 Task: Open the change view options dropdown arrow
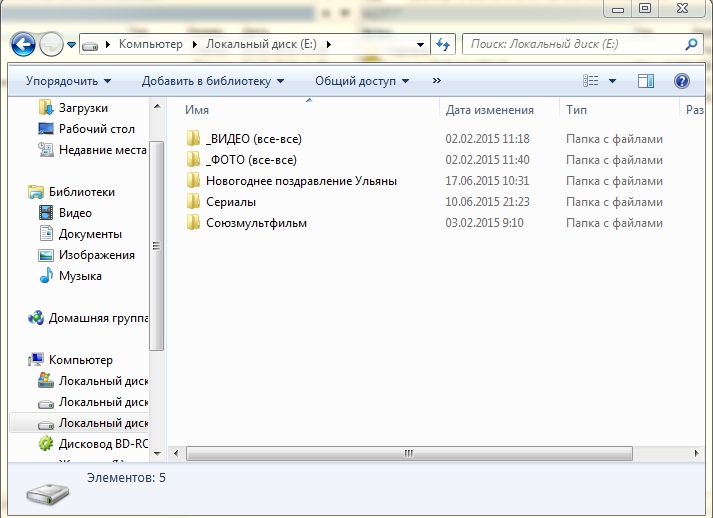[613, 81]
